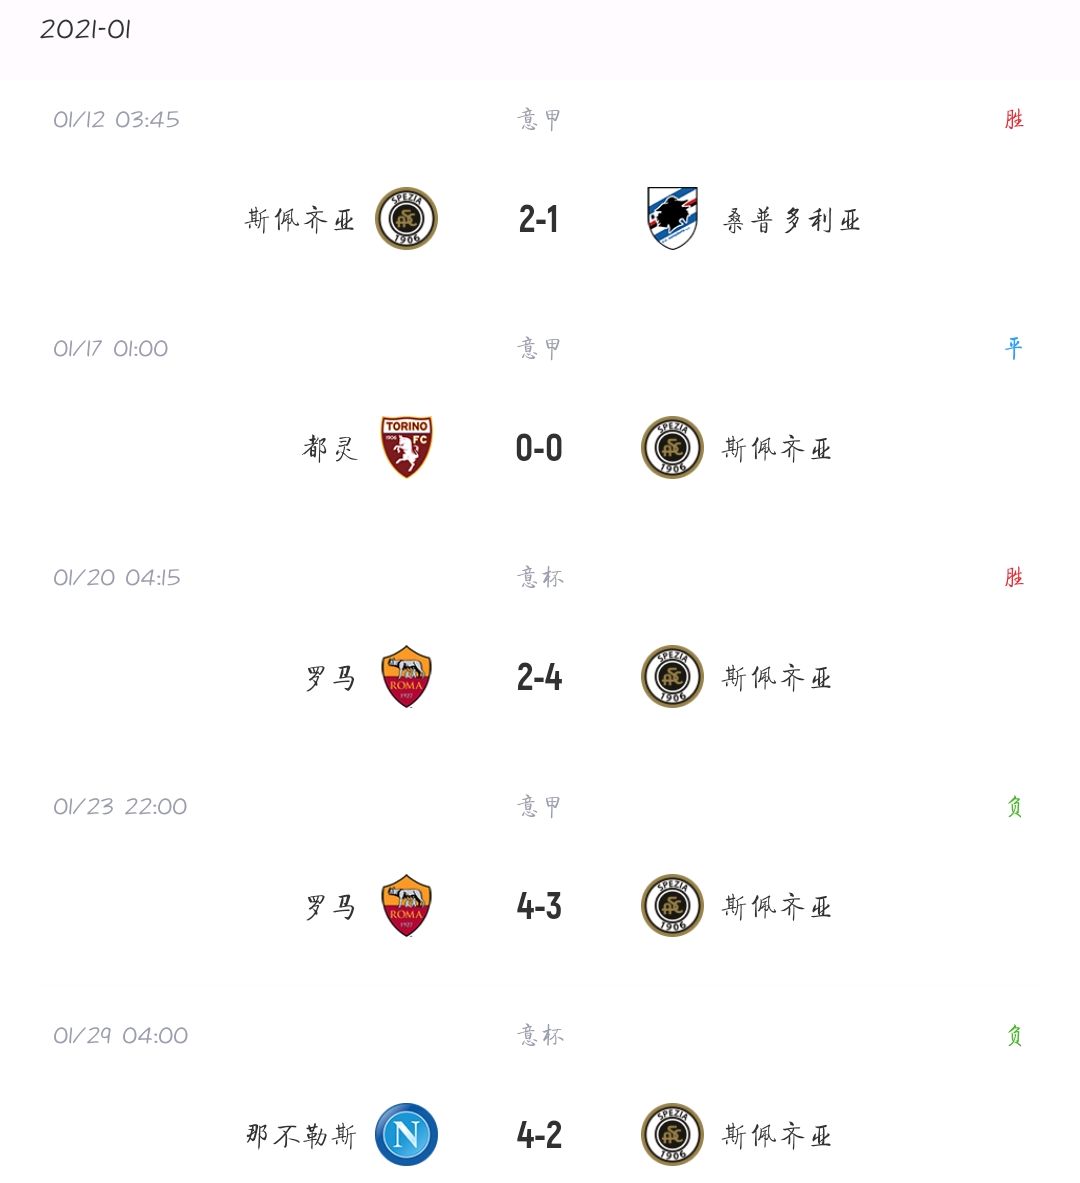Click the Sampdoria team crest
Image resolution: width=1080 pixels, height=1183 pixels.
672,218
